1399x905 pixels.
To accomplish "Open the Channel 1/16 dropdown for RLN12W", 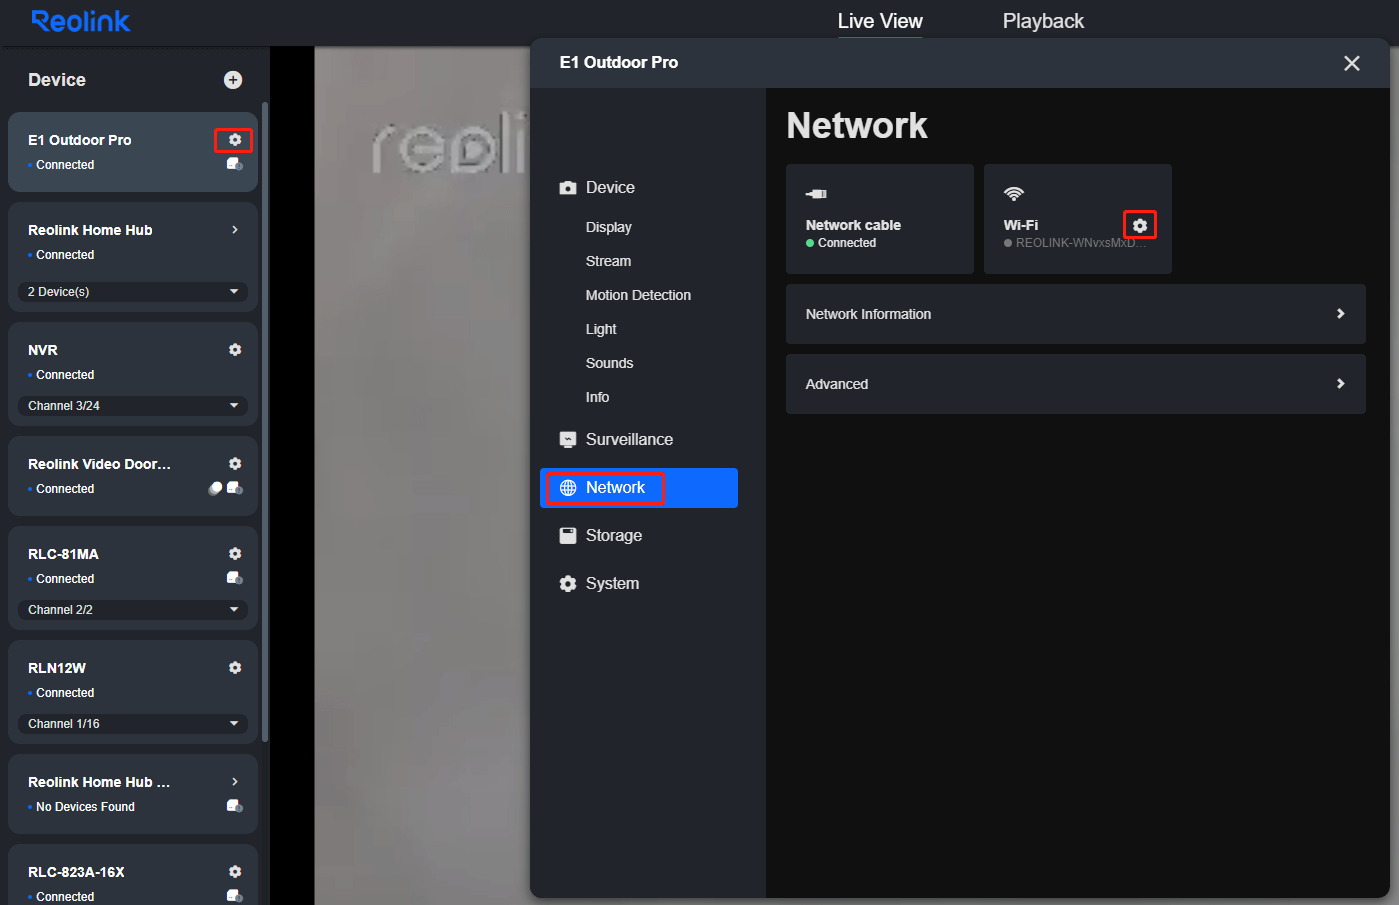I will (x=133, y=724).
